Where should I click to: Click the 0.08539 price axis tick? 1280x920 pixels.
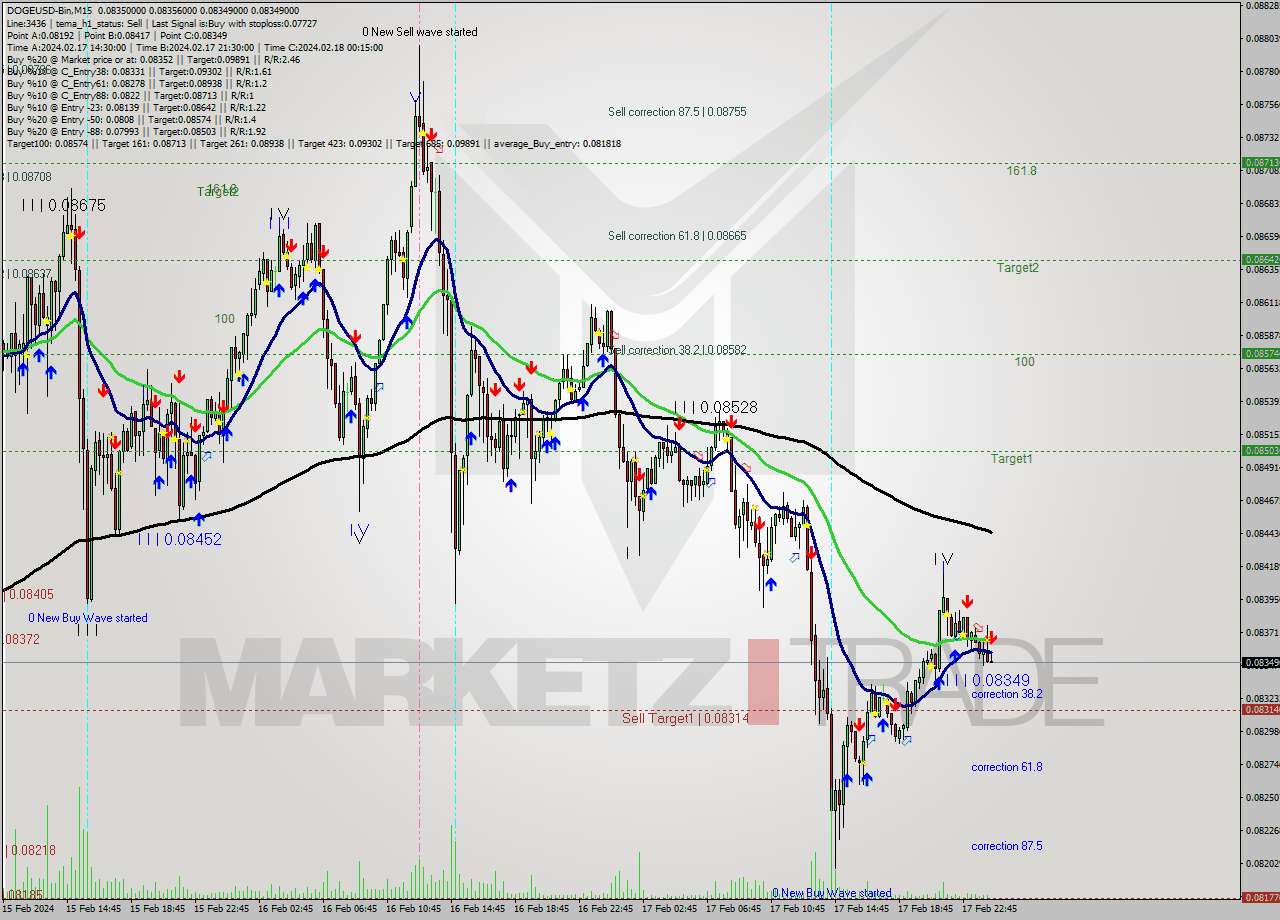coord(1262,401)
